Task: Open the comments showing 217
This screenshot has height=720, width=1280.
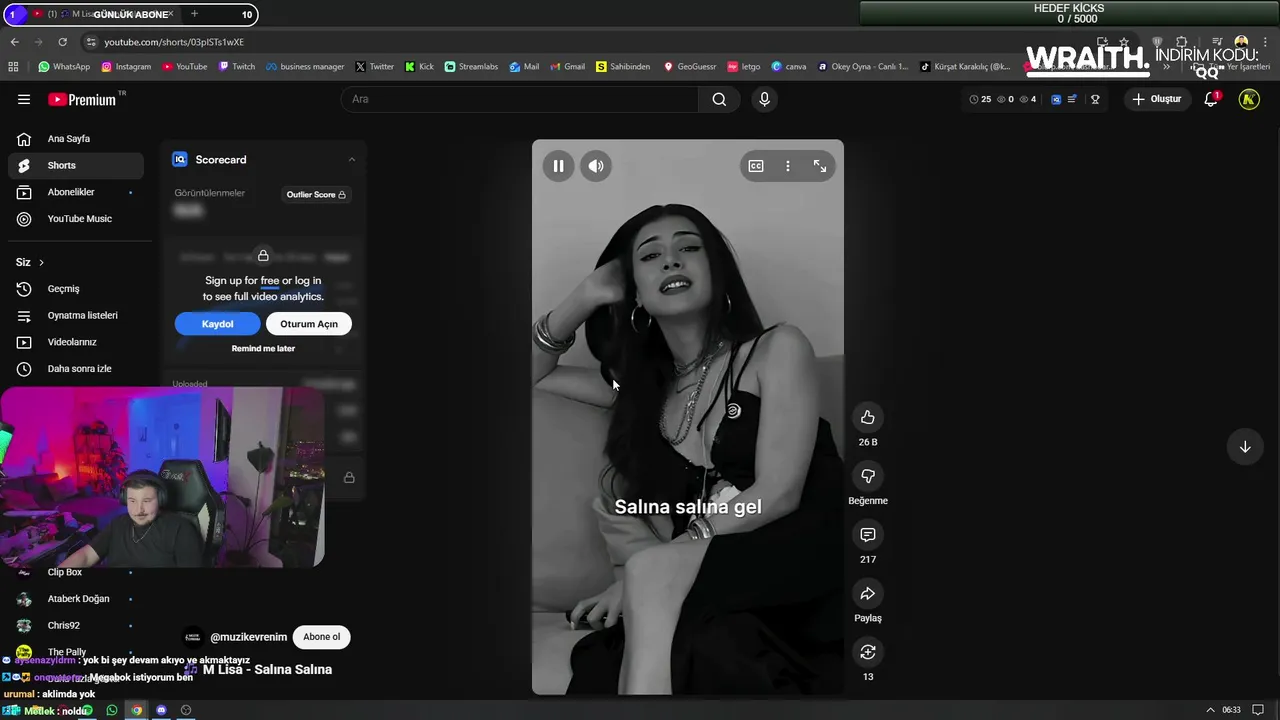Action: [x=868, y=535]
